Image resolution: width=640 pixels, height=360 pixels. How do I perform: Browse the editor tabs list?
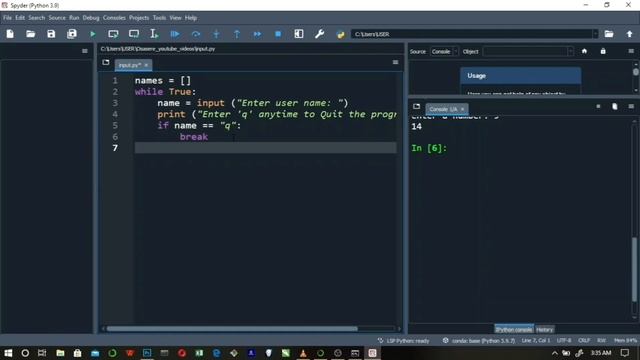106,62
